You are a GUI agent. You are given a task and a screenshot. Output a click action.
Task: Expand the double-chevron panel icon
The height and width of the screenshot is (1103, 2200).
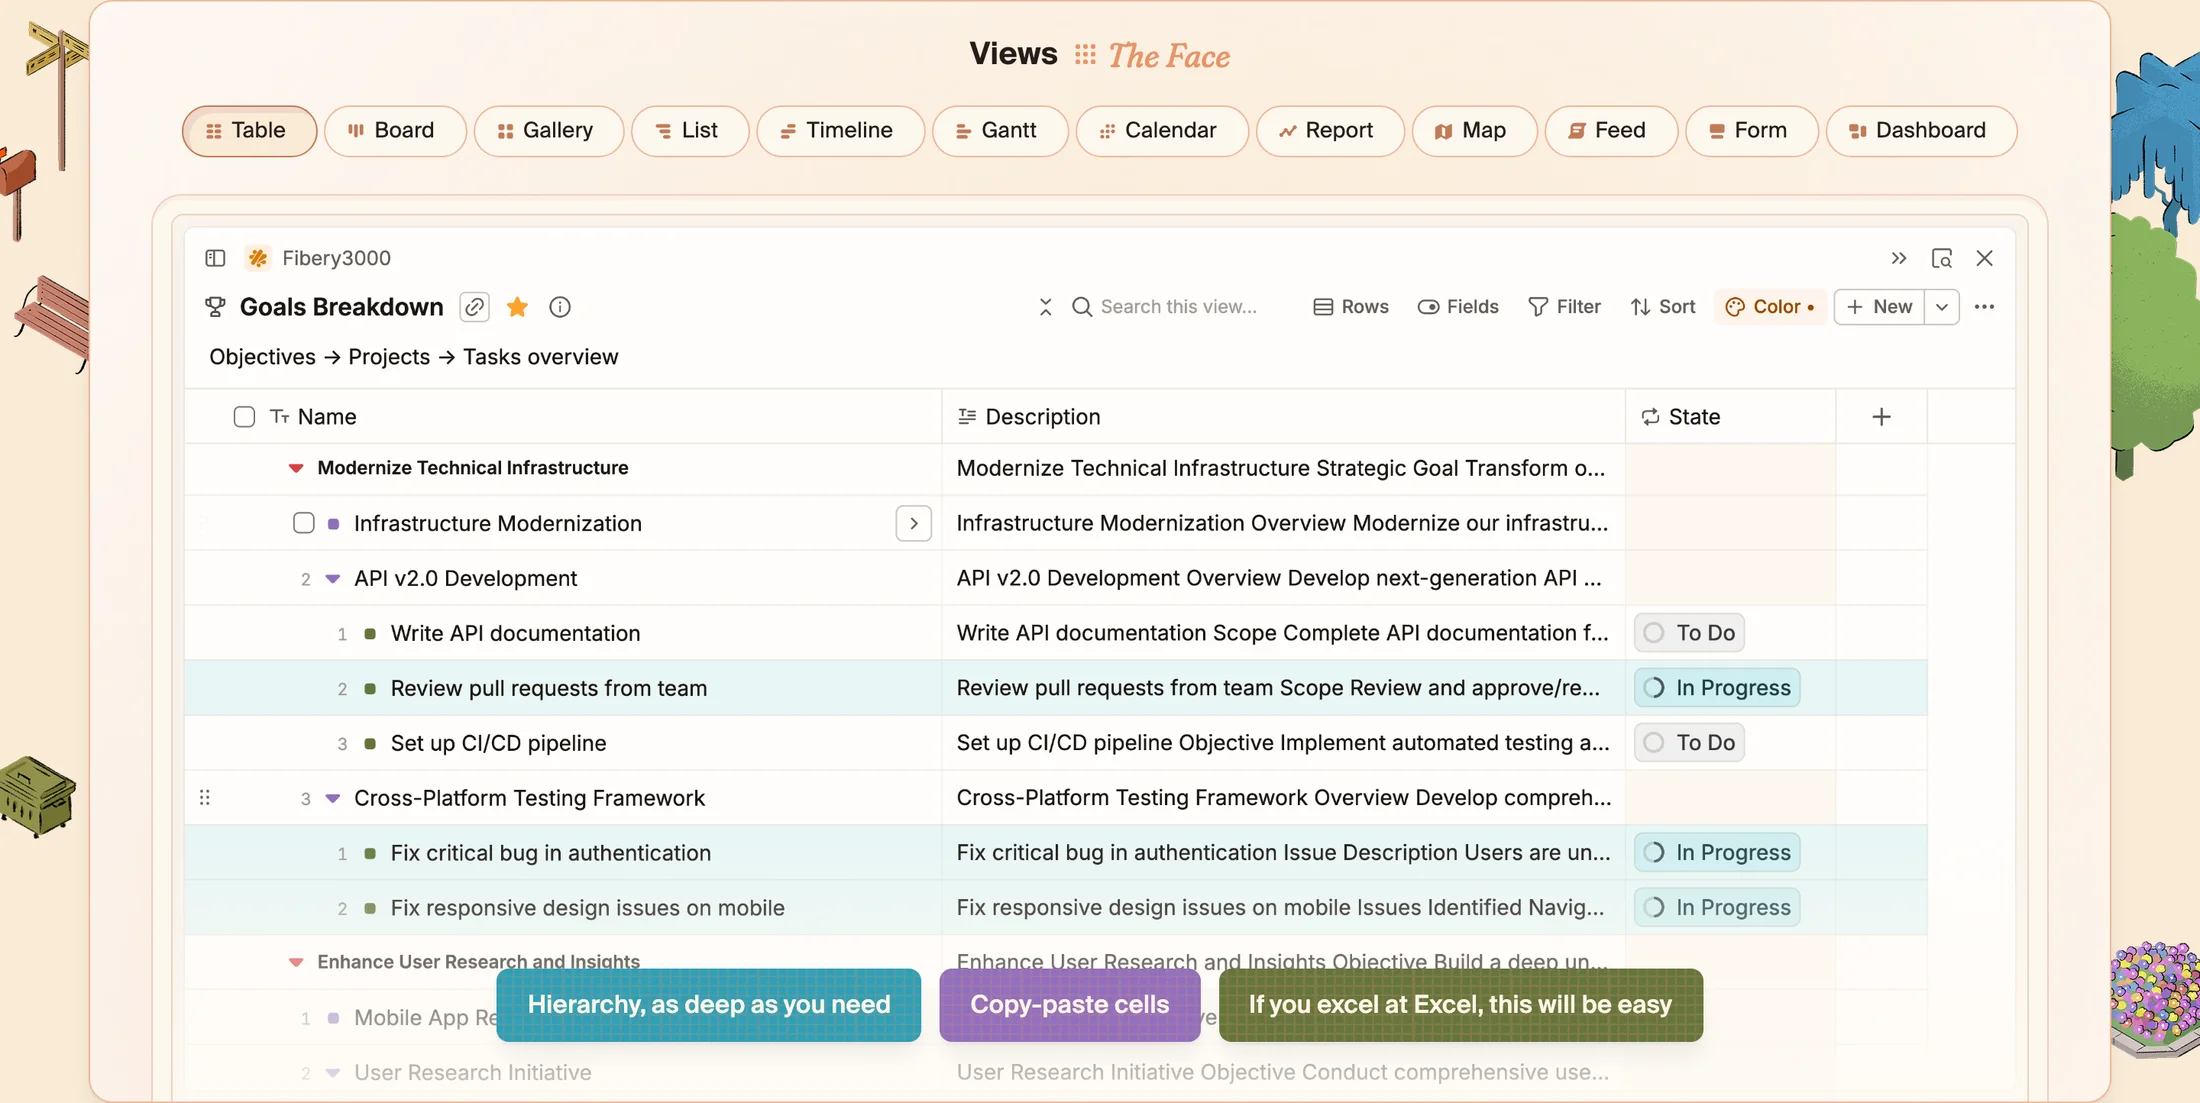pos(1899,258)
